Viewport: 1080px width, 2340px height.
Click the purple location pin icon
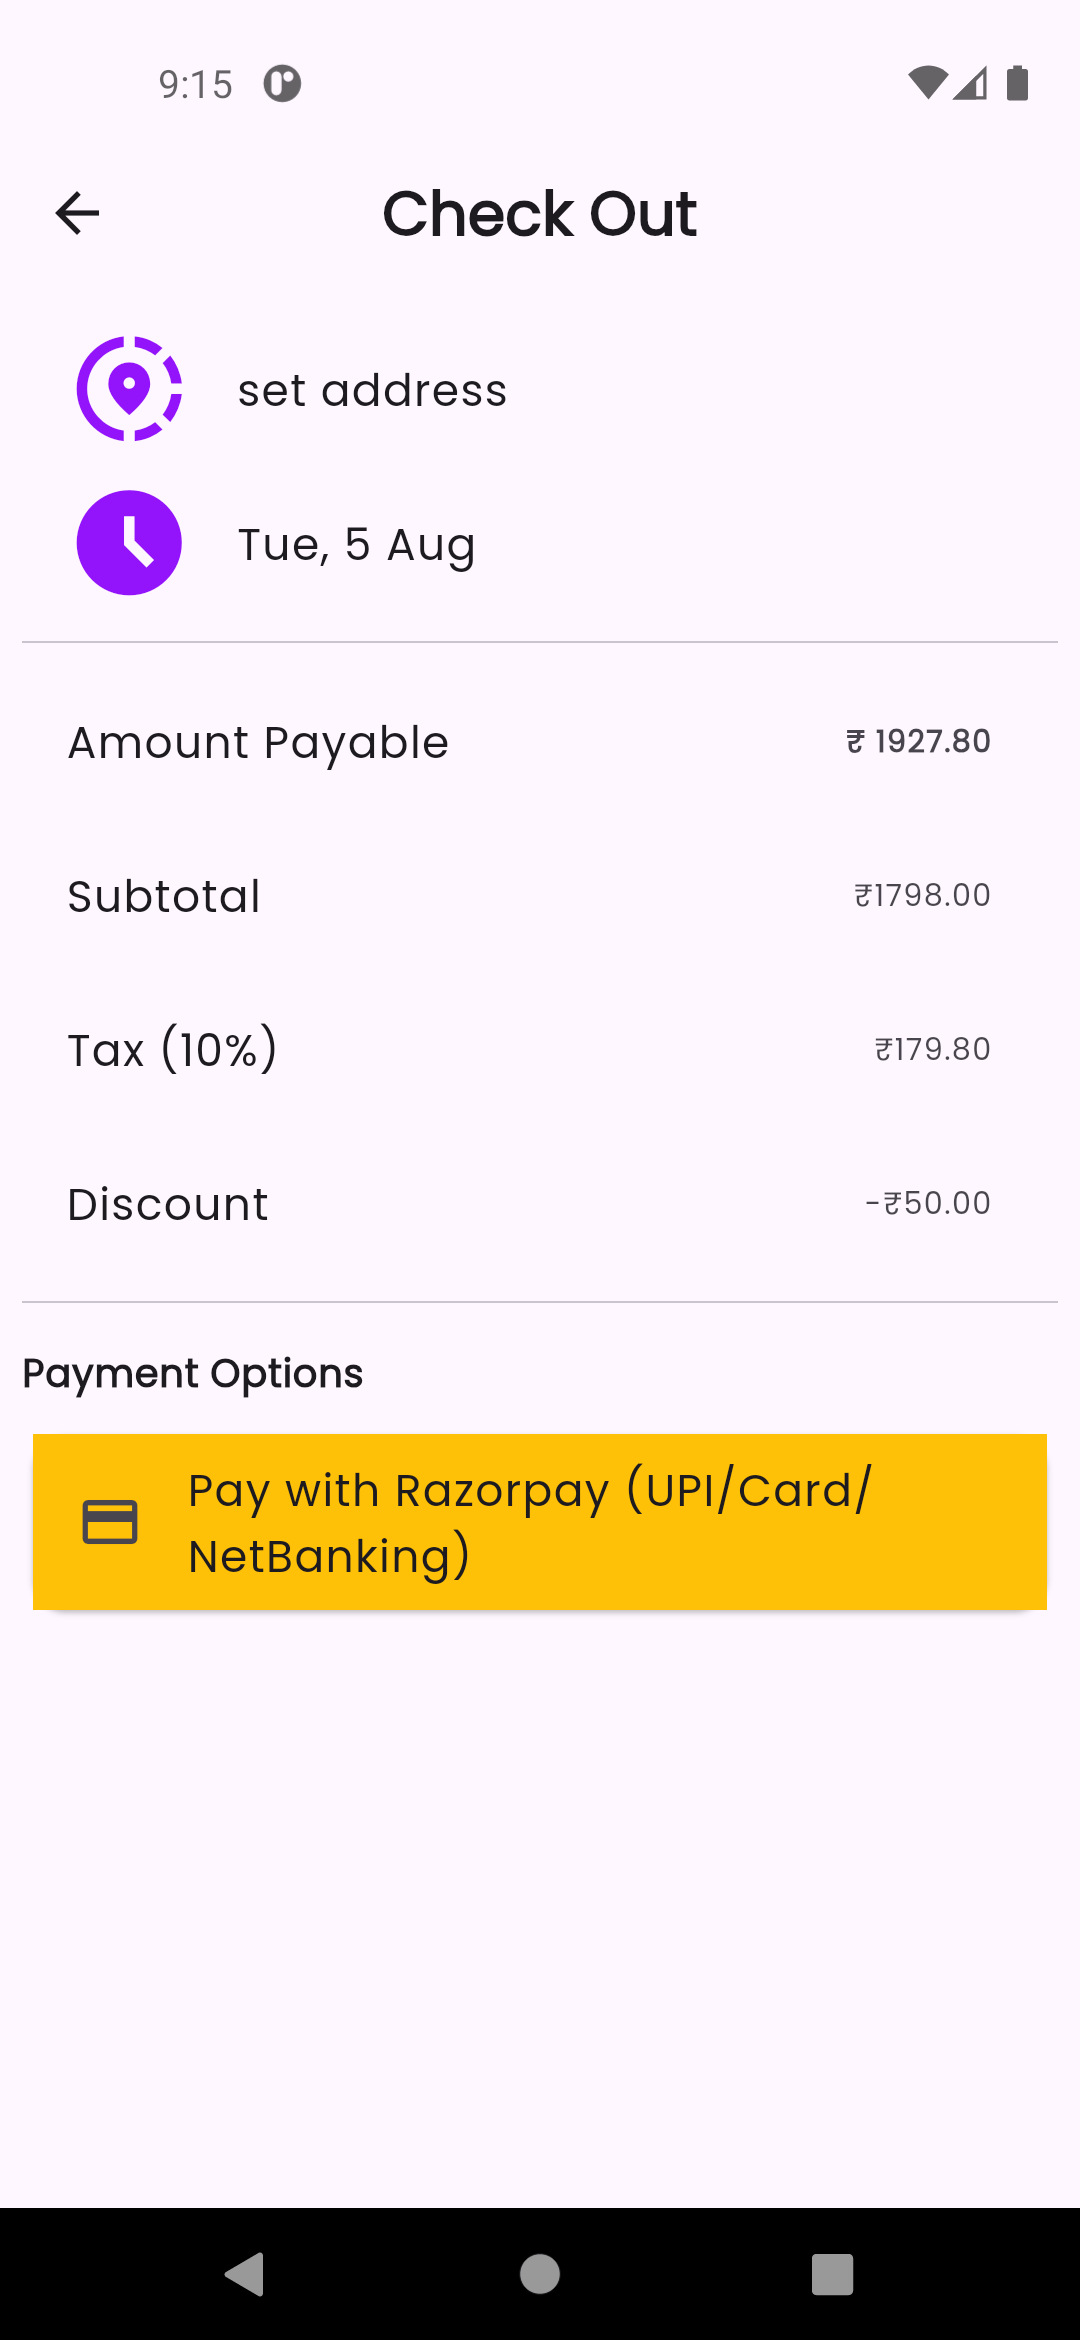129,389
